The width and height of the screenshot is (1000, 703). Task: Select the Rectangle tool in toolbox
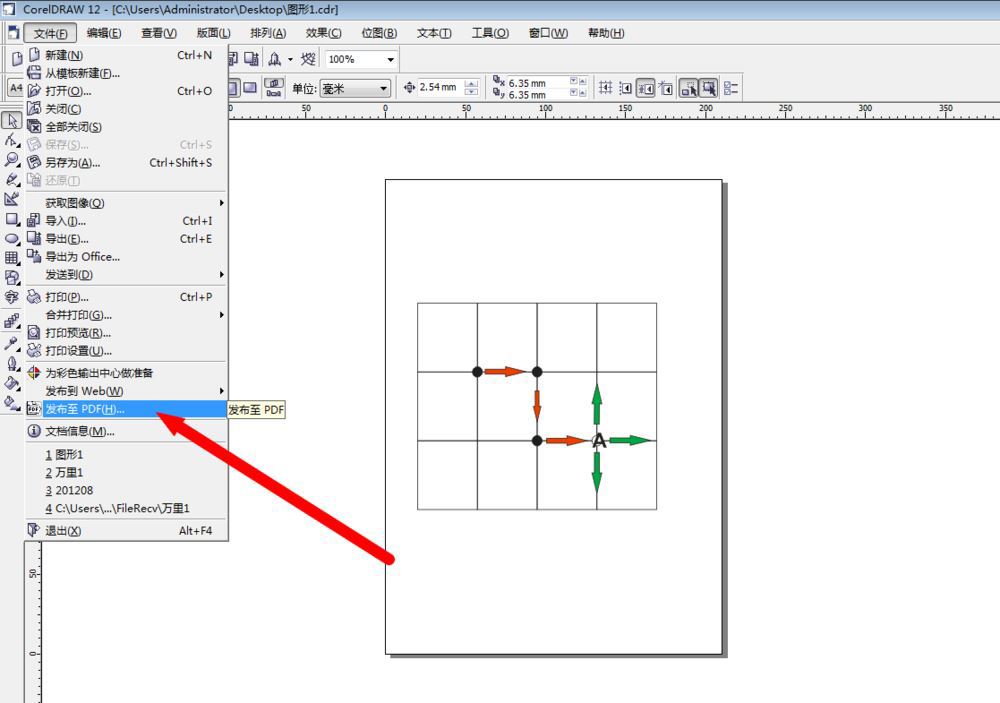[12, 219]
